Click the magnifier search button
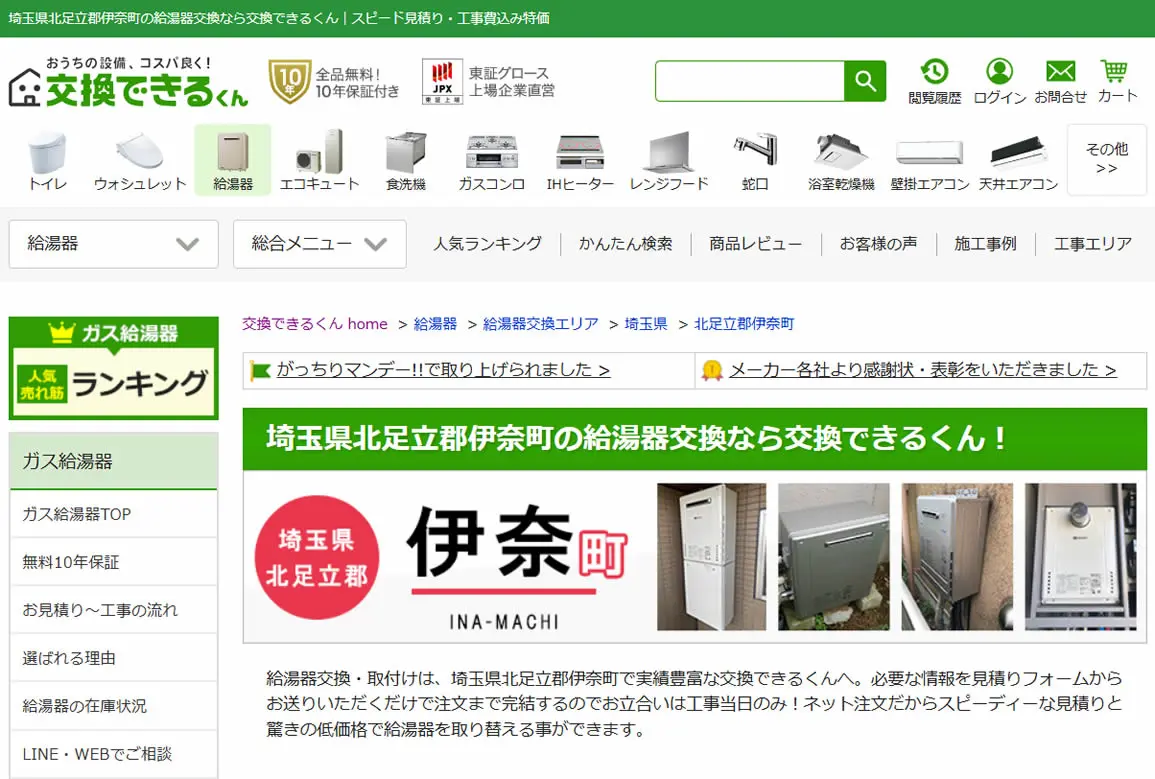1155x779 pixels. coord(865,81)
